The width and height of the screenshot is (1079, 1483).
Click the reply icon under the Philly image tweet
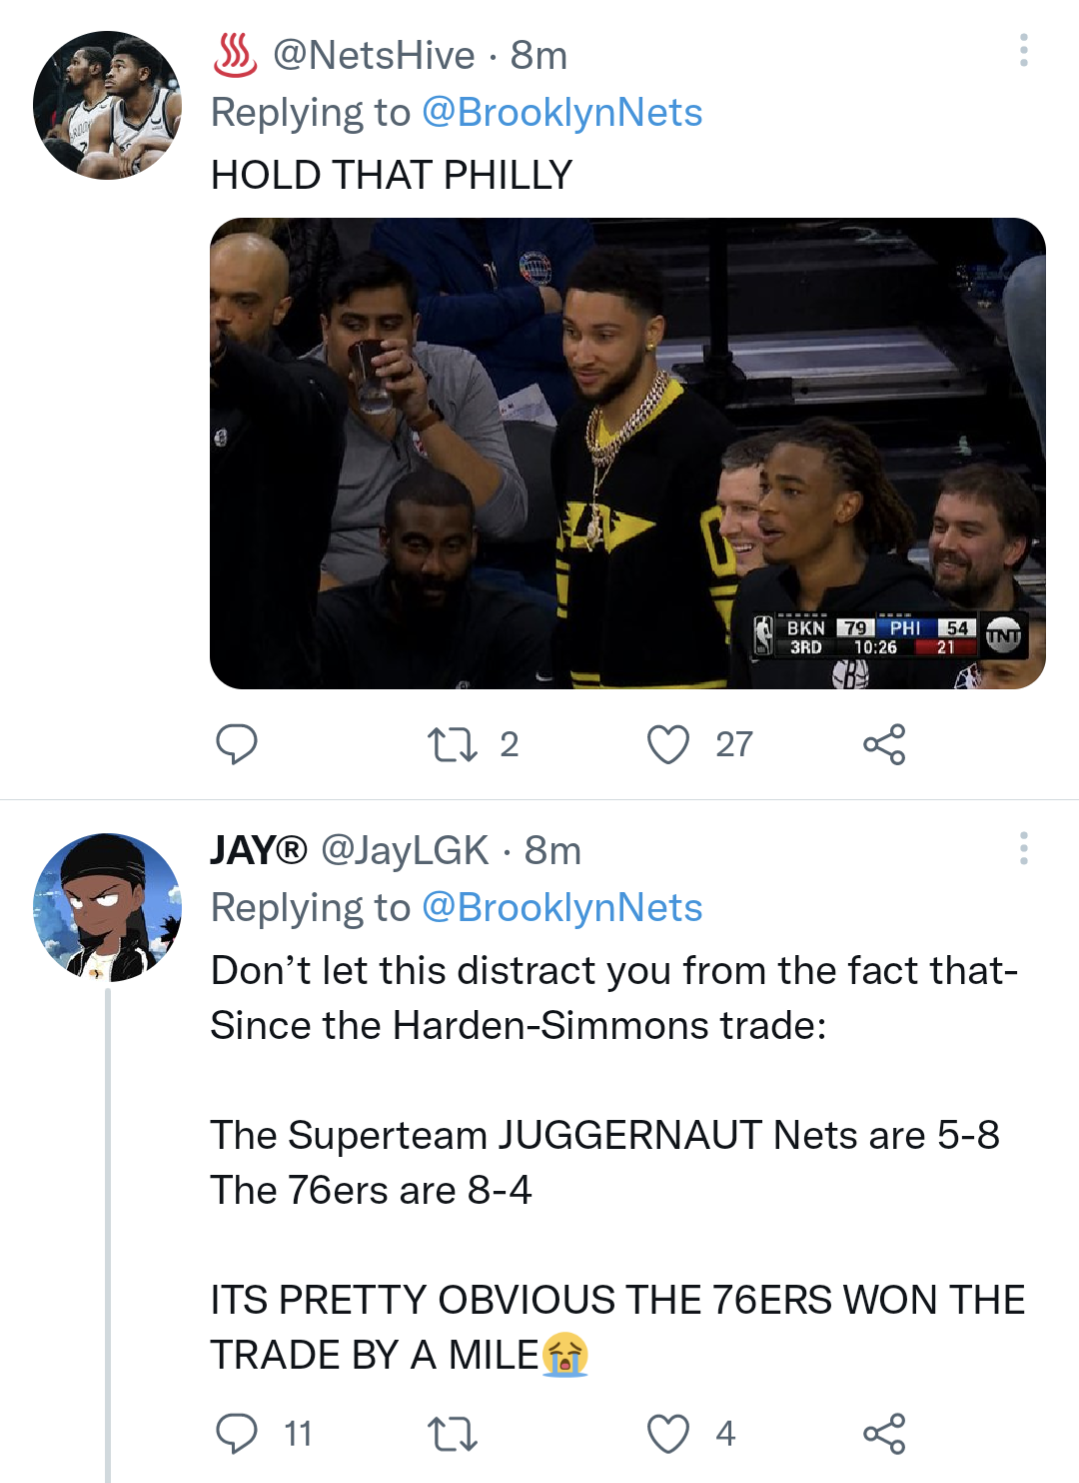coord(237,743)
